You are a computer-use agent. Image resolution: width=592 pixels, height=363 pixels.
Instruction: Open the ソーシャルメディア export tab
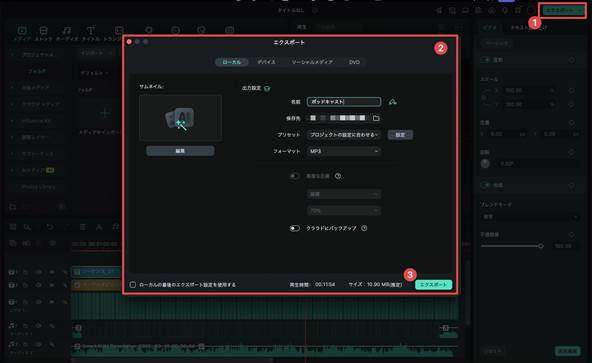tap(312, 62)
